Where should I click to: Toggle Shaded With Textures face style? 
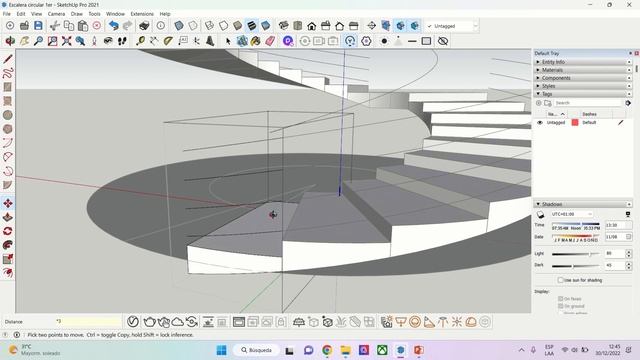[251, 26]
